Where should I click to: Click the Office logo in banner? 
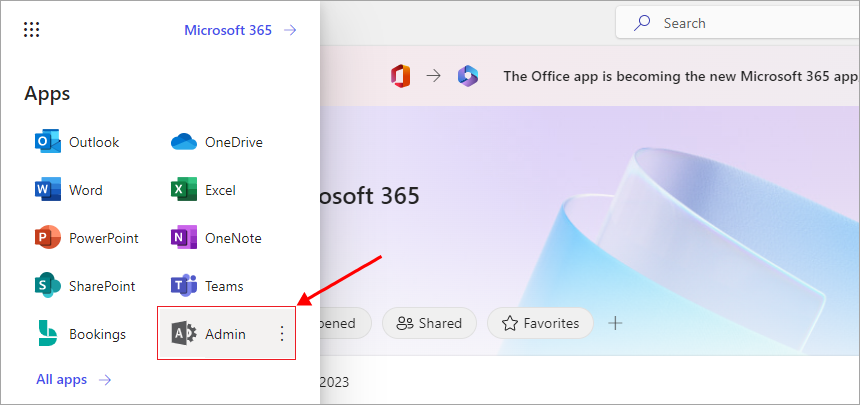coord(402,76)
